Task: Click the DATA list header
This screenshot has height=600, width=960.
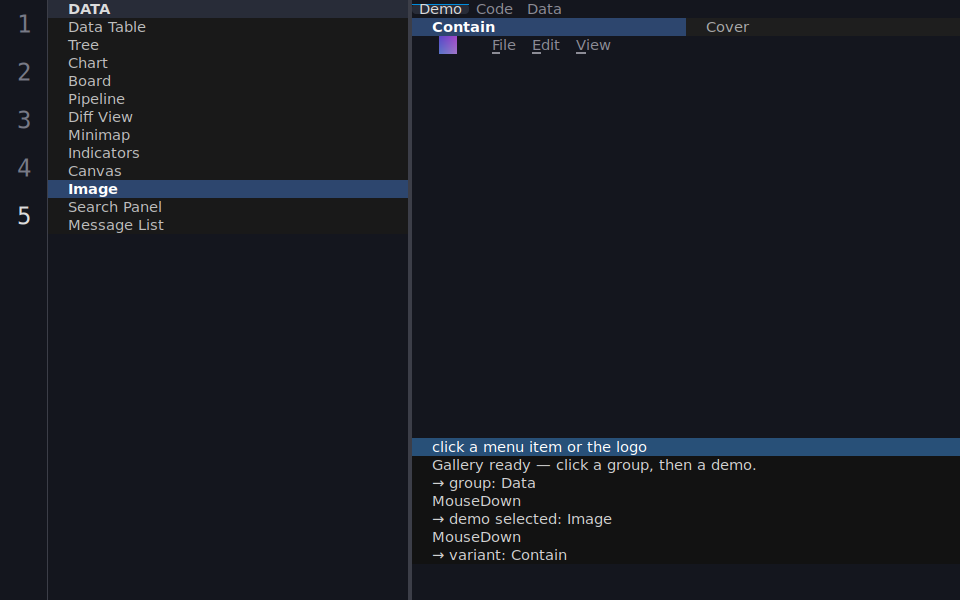Action: pyautogui.click(x=228, y=9)
